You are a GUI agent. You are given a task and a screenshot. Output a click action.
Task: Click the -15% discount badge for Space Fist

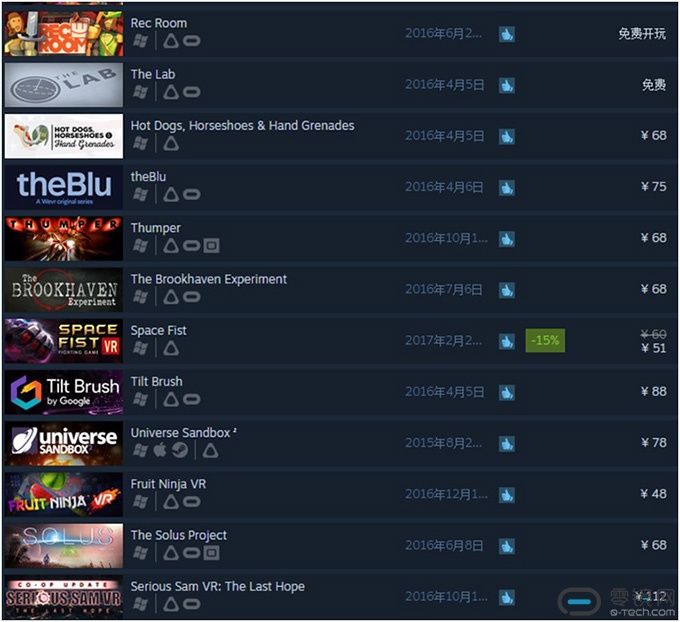click(545, 340)
